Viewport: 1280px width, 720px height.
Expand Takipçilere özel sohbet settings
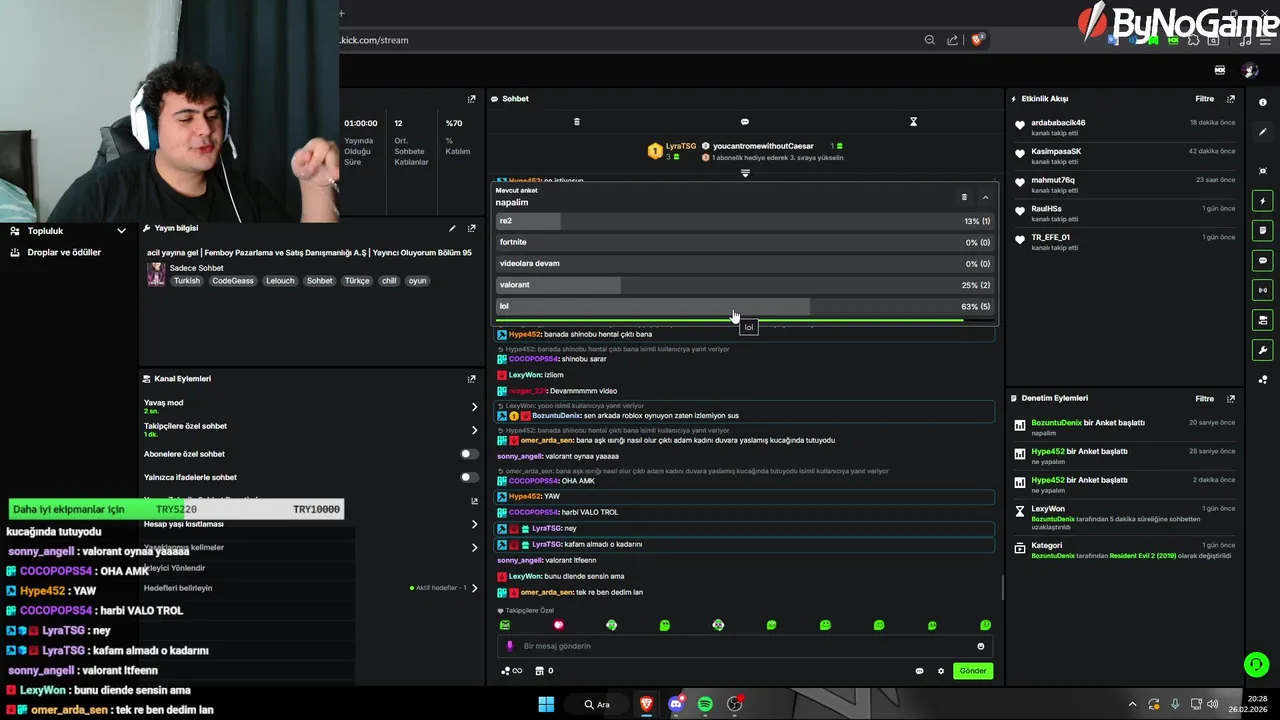[474, 430]
